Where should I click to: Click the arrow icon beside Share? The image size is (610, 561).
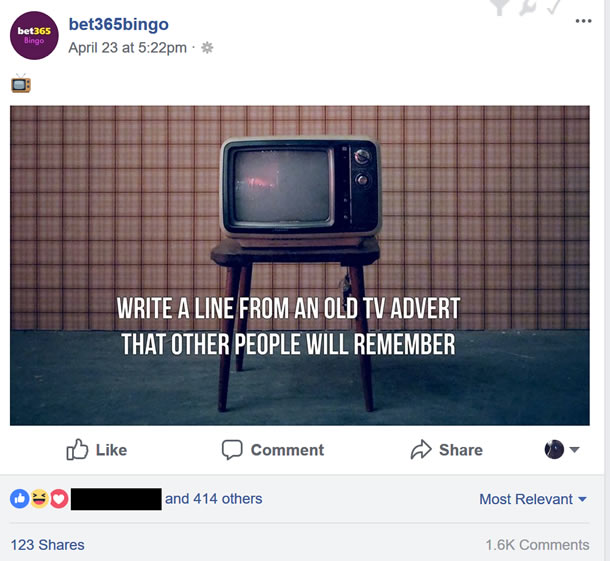click(421, 450)
